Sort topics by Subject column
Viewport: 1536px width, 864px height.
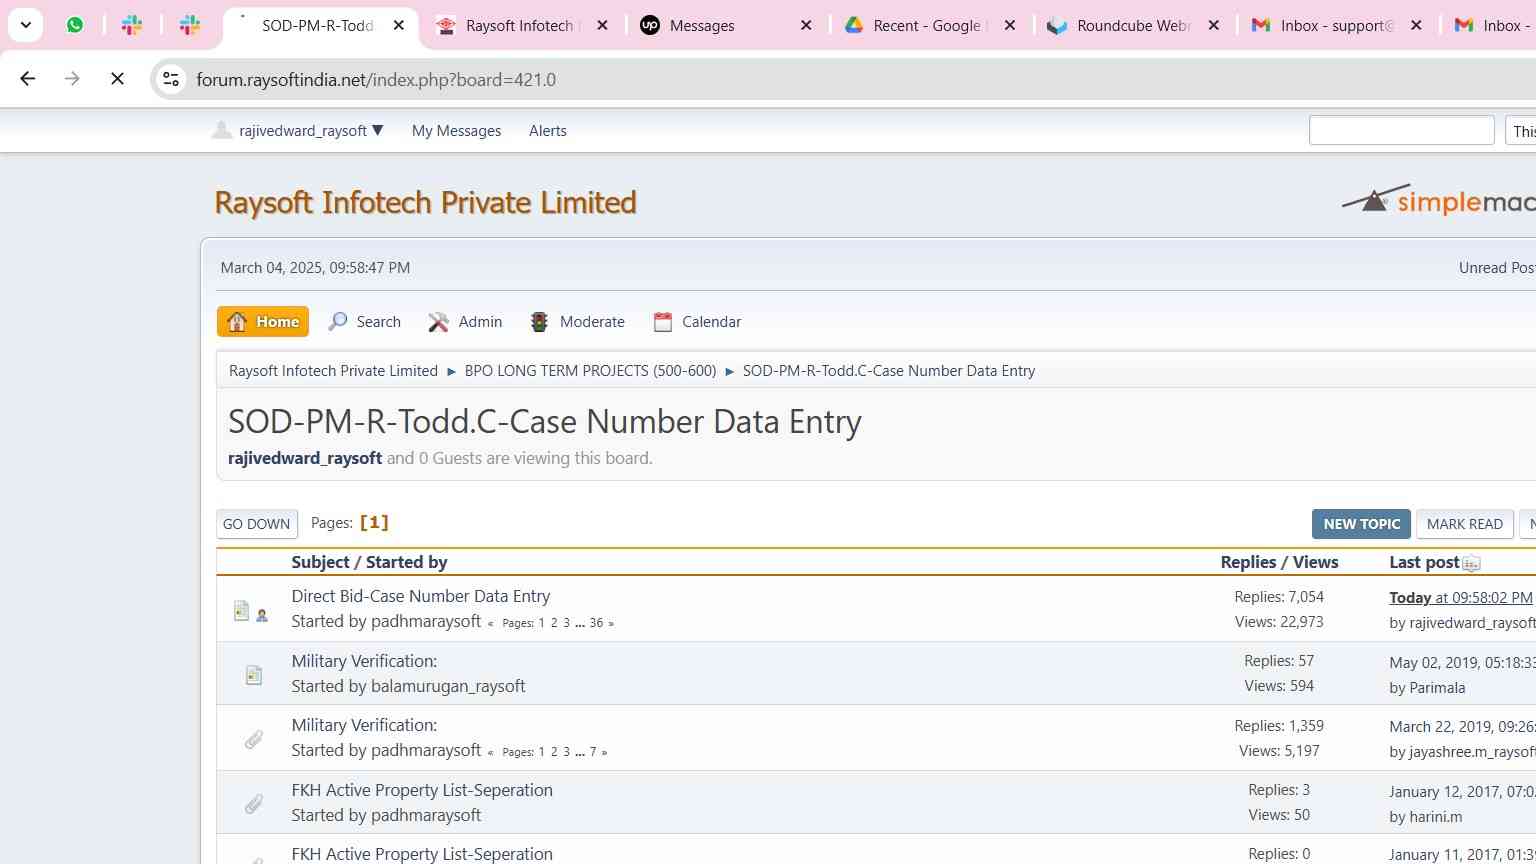tap(320, 562)
